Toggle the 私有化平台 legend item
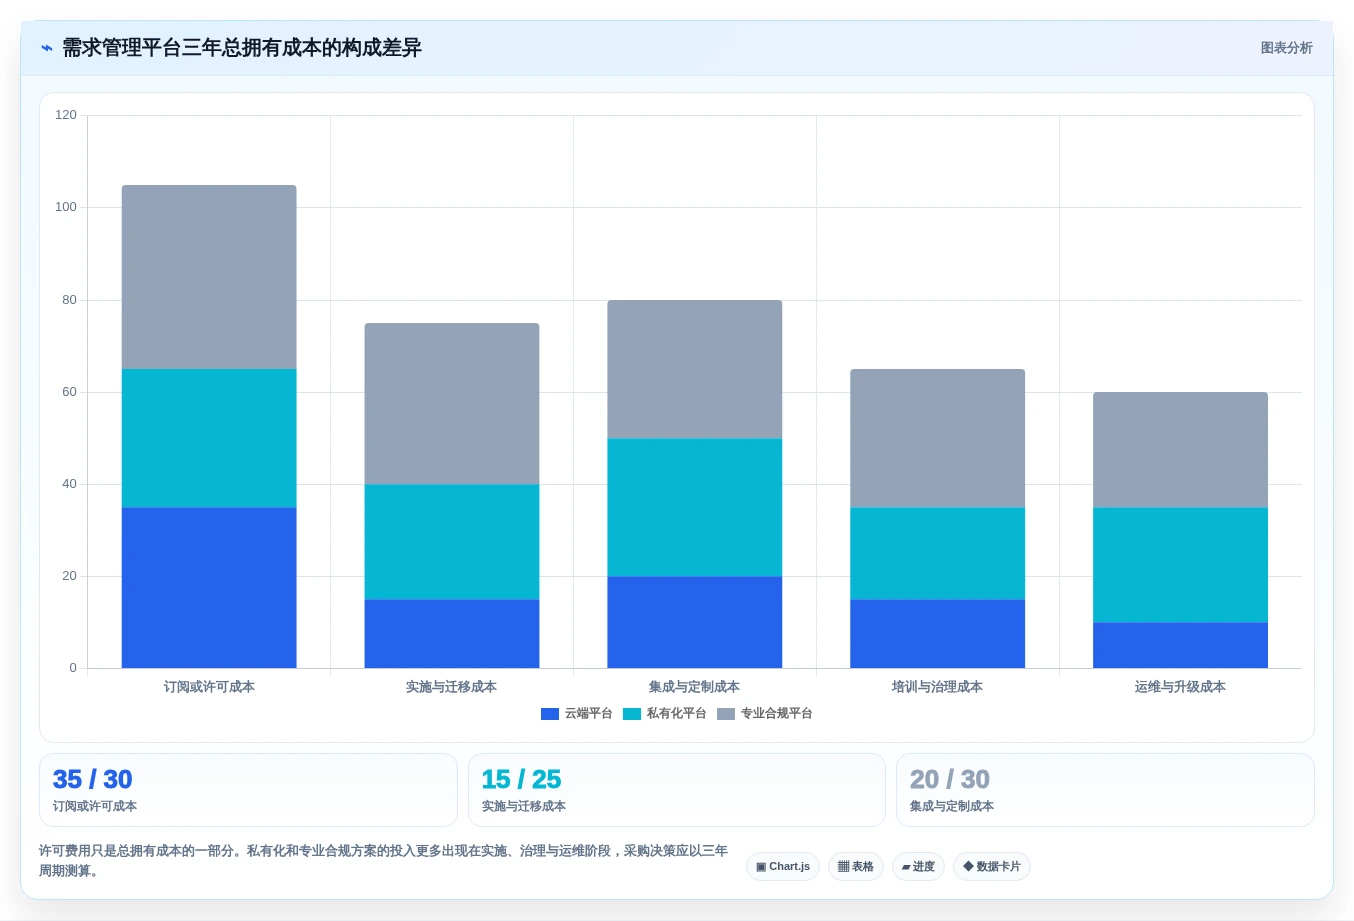1354x921 pixels. pyautogui.click(x=665, y=714)
